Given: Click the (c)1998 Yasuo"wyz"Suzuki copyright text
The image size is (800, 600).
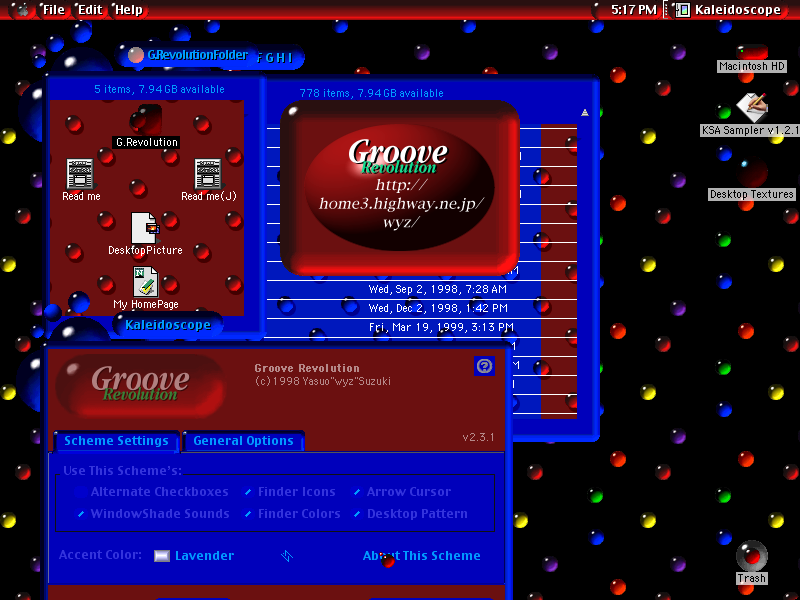Looking at the screenshot, I should (323, 381).
